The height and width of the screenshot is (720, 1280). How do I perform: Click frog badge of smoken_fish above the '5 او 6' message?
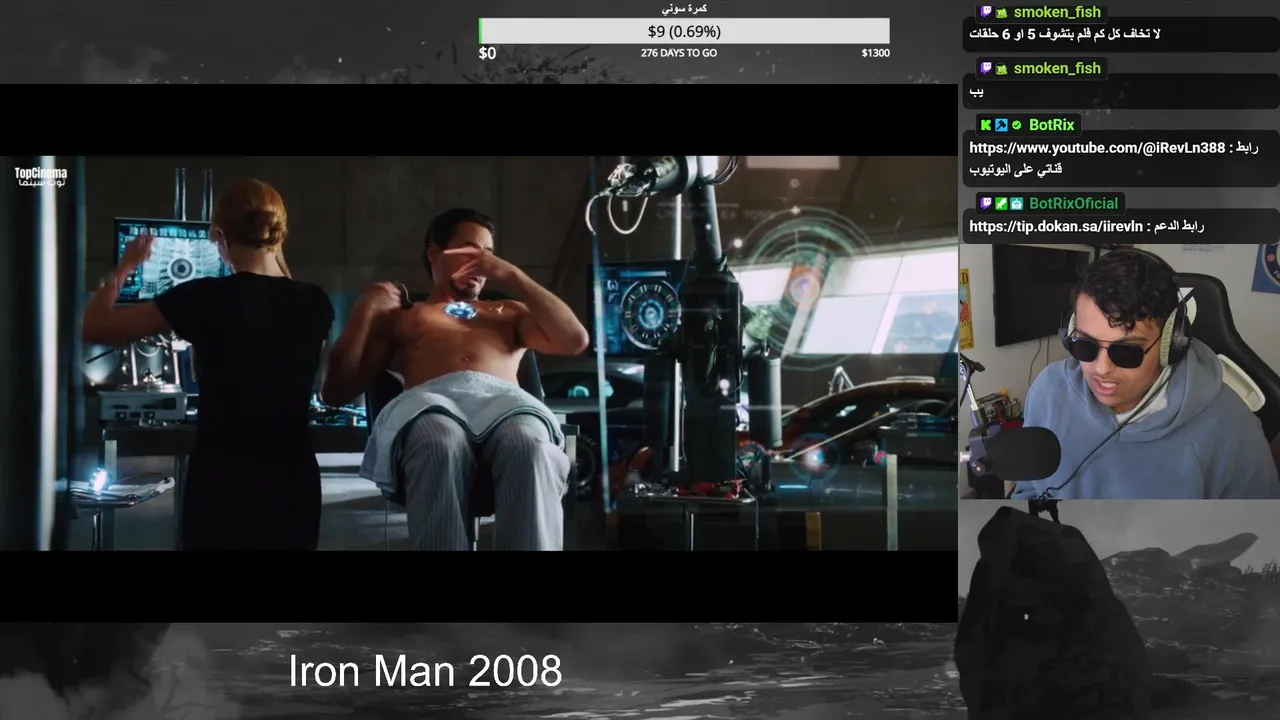1001,12
